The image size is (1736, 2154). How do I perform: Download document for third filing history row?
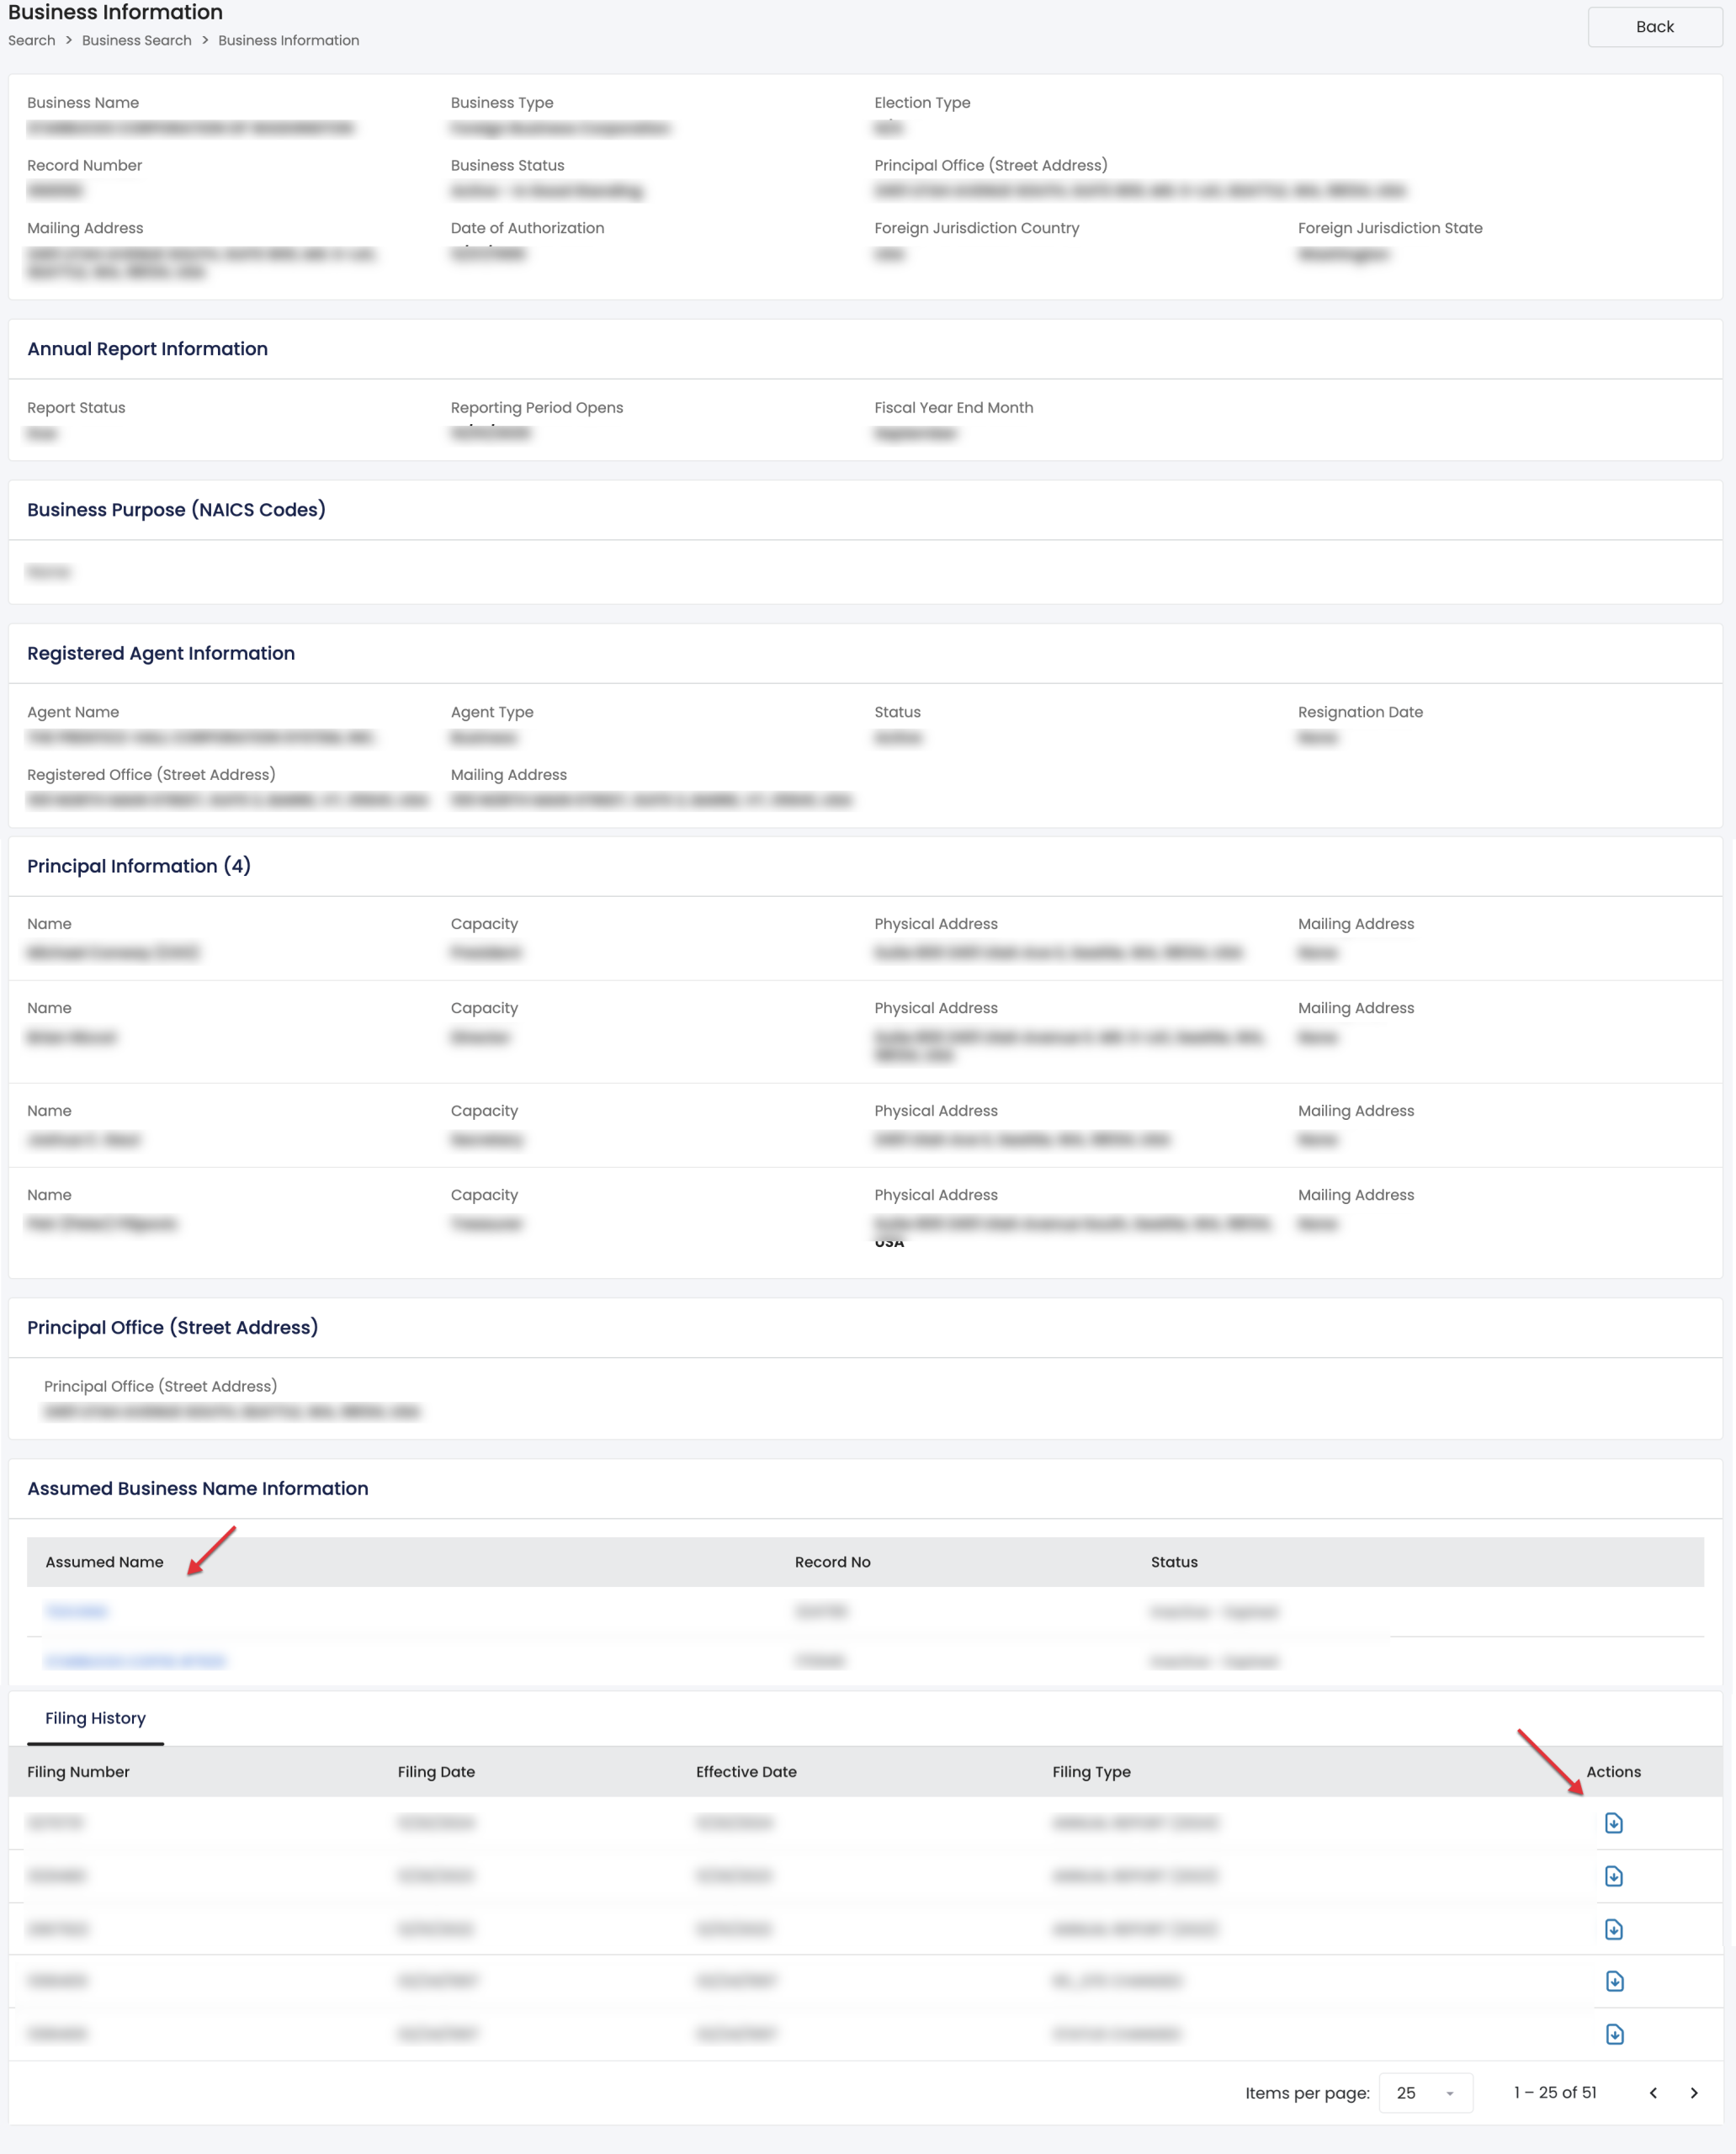click(1613, 1929)
